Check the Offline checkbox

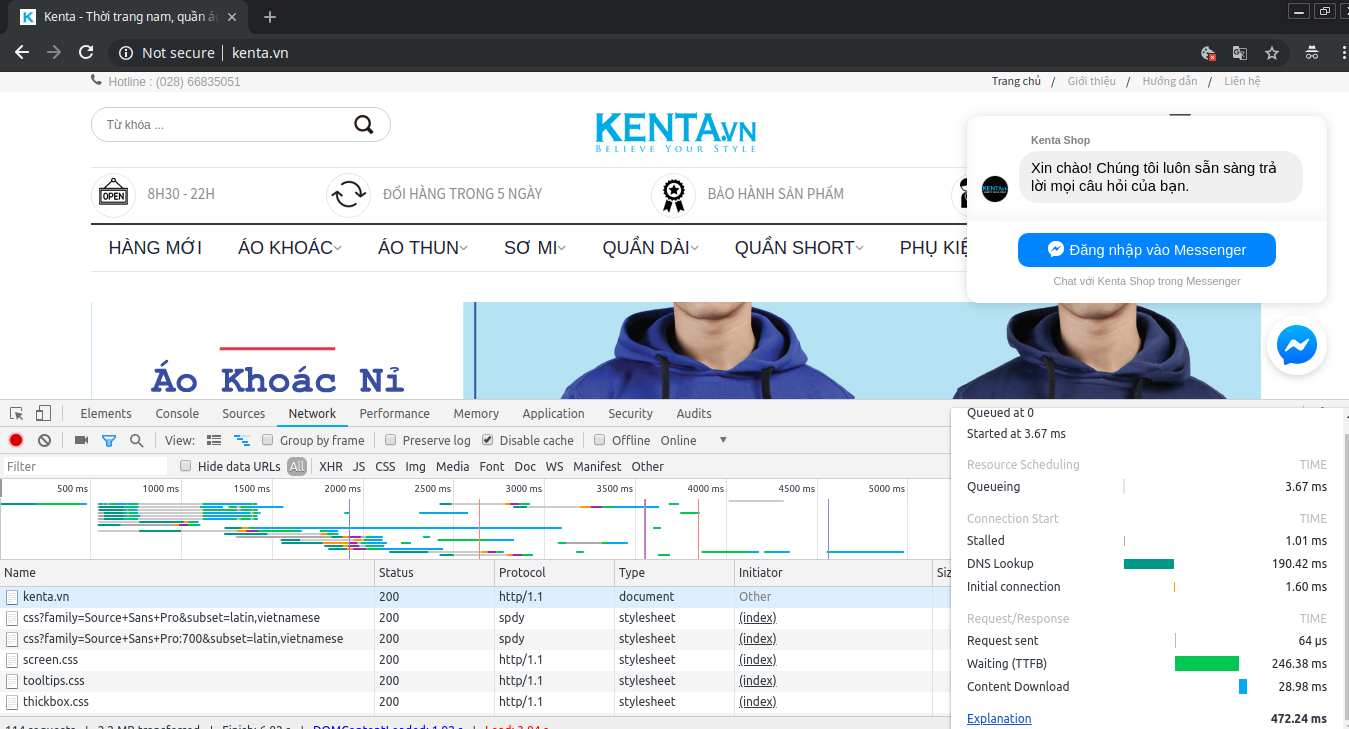600,440
